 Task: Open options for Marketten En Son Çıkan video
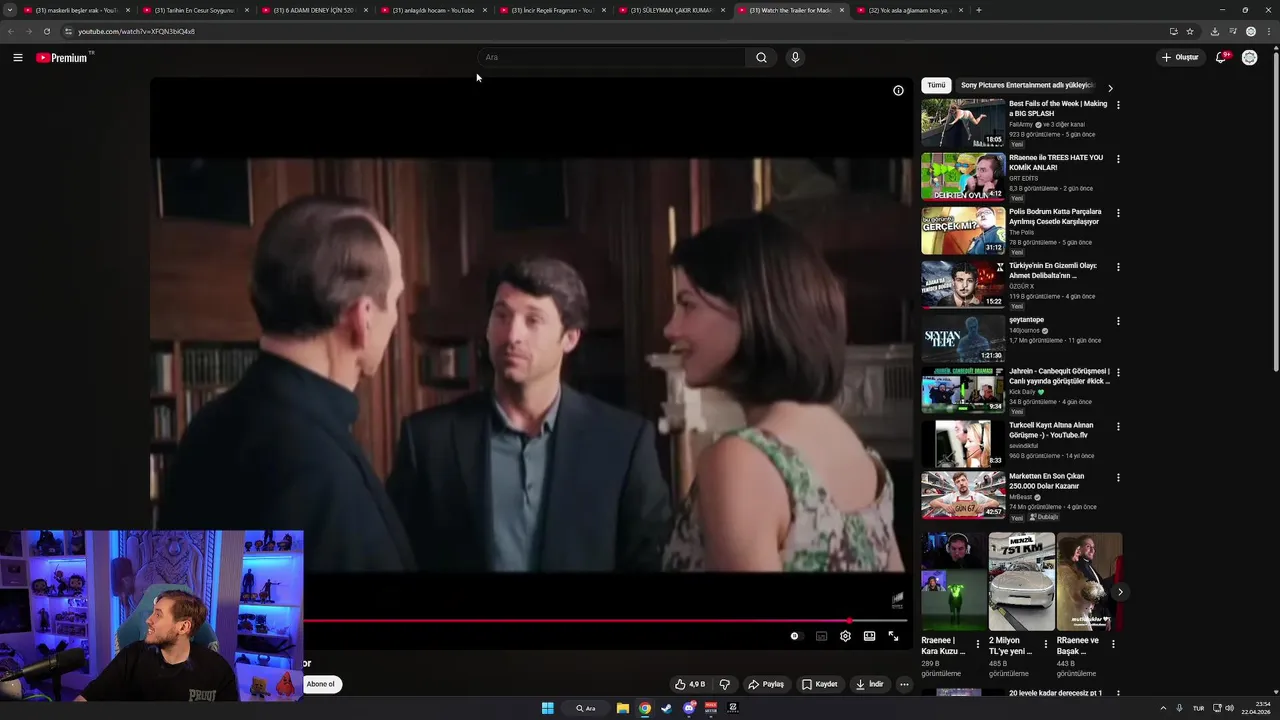pyautogui.click(x=1118, y=478)
